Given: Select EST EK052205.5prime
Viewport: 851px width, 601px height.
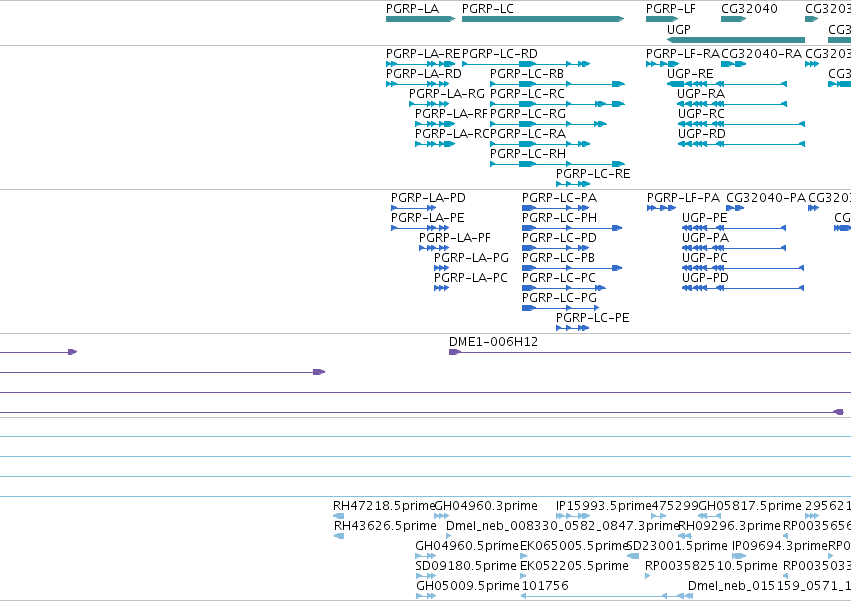Looking at the screenshot, I should pyautogui.click(x=524, y=577).
